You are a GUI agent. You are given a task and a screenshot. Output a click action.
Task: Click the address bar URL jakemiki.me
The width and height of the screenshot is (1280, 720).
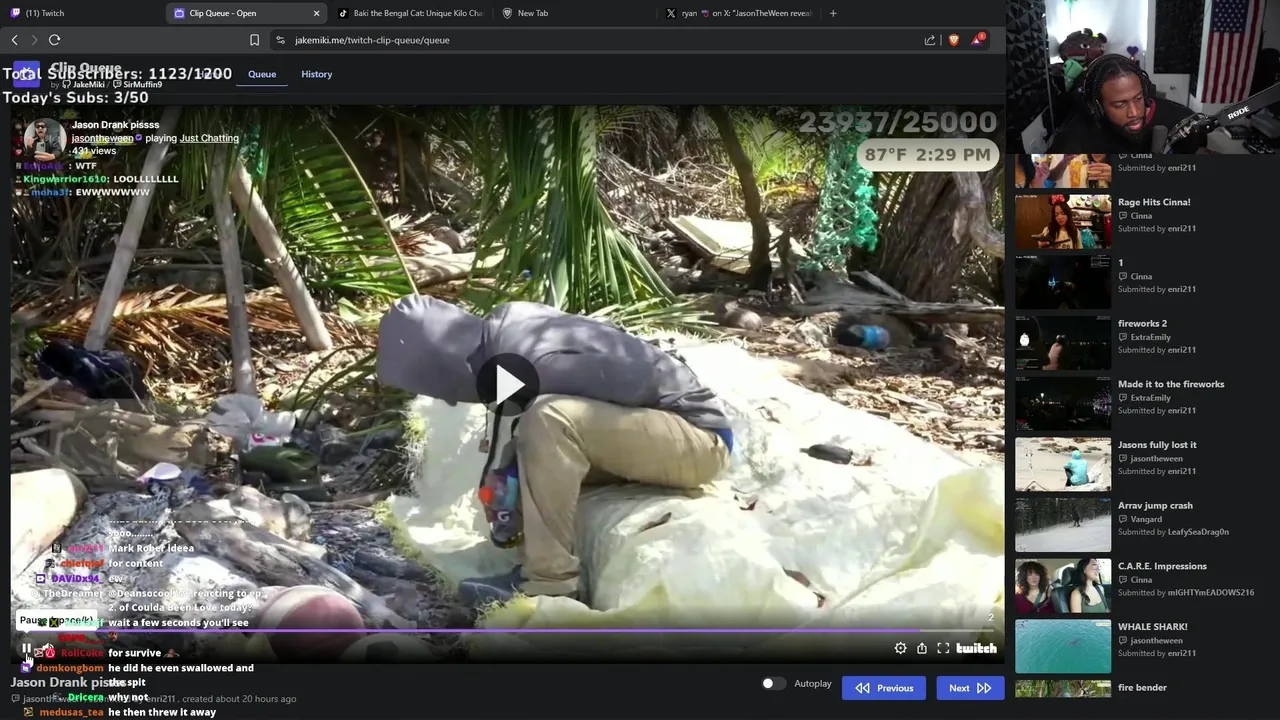coord(372,40)
